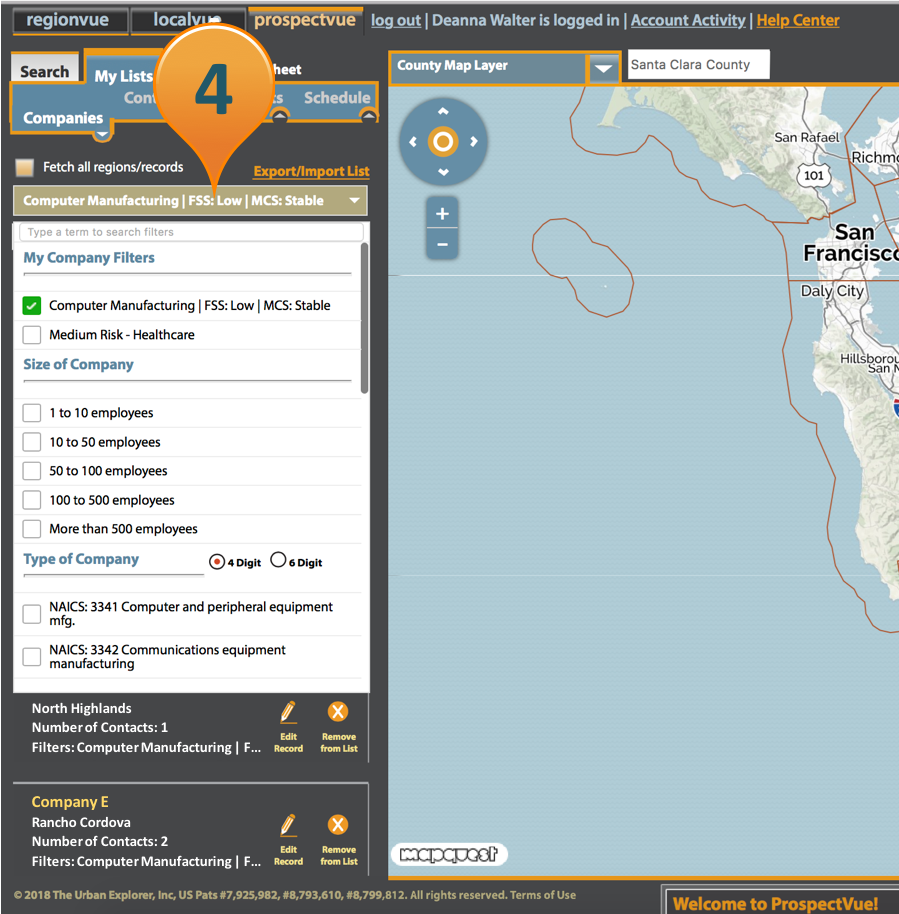Open the My Lists tab
The image size is (899, 914).
click(124, 76)
